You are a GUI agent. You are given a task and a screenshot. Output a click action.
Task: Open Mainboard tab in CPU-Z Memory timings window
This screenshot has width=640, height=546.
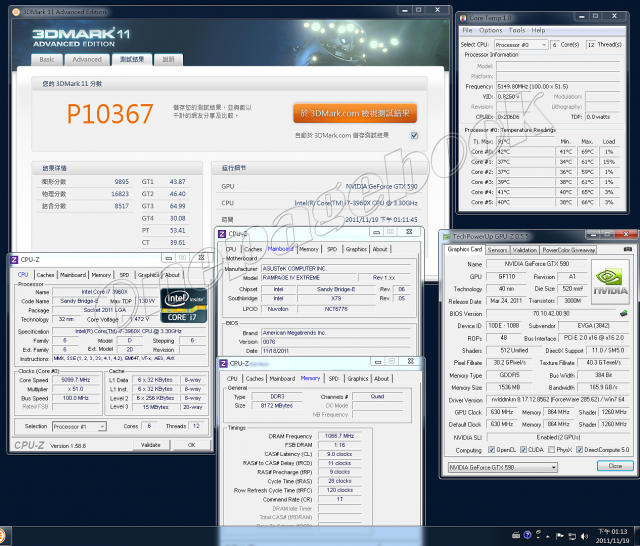pos(282,379)
